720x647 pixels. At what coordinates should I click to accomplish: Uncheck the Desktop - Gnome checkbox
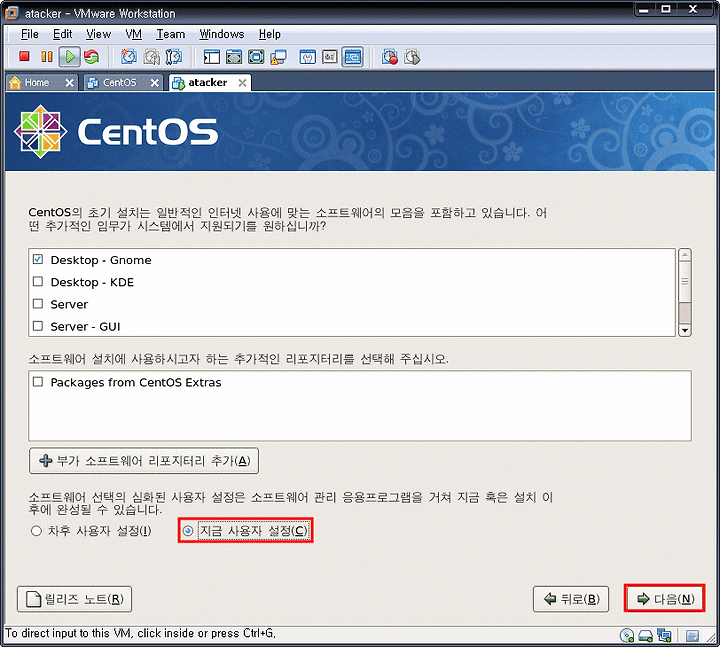(x=38, y=259)
